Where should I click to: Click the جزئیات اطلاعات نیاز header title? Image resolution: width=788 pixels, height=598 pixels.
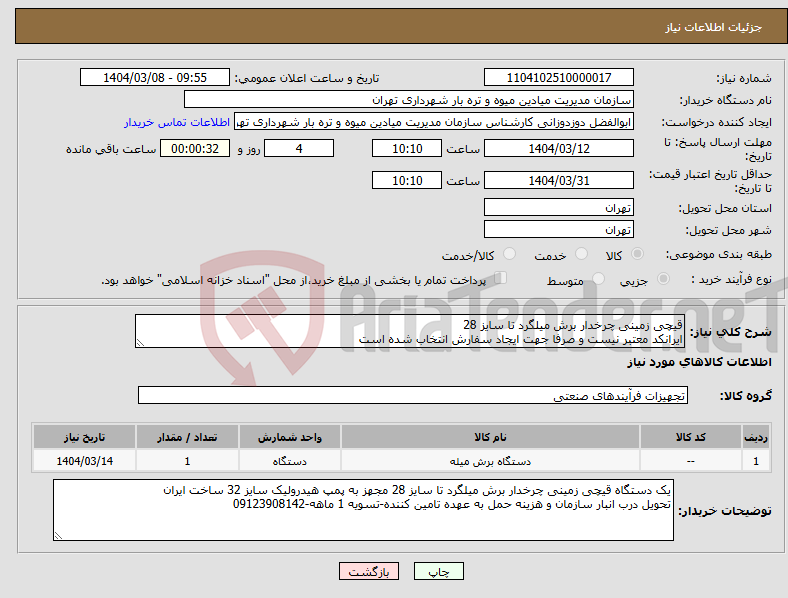coord(714,27)
